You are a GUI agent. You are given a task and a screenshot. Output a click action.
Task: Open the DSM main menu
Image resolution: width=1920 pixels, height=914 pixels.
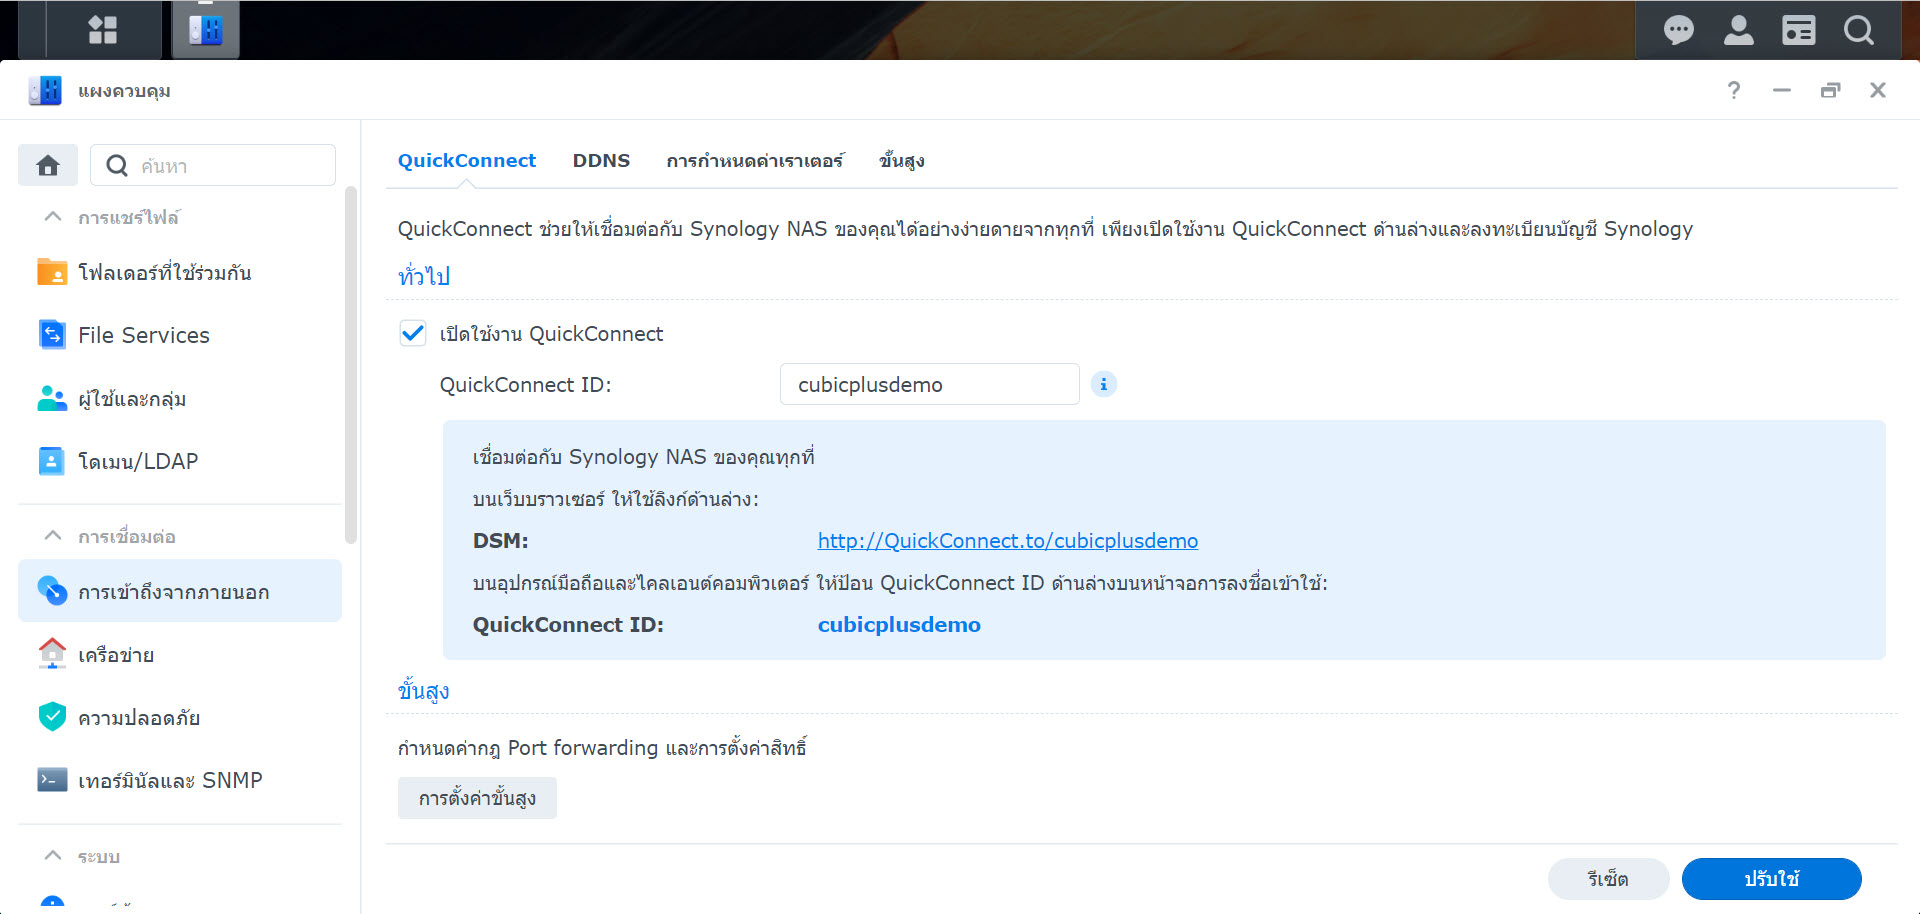click(101, 29)
